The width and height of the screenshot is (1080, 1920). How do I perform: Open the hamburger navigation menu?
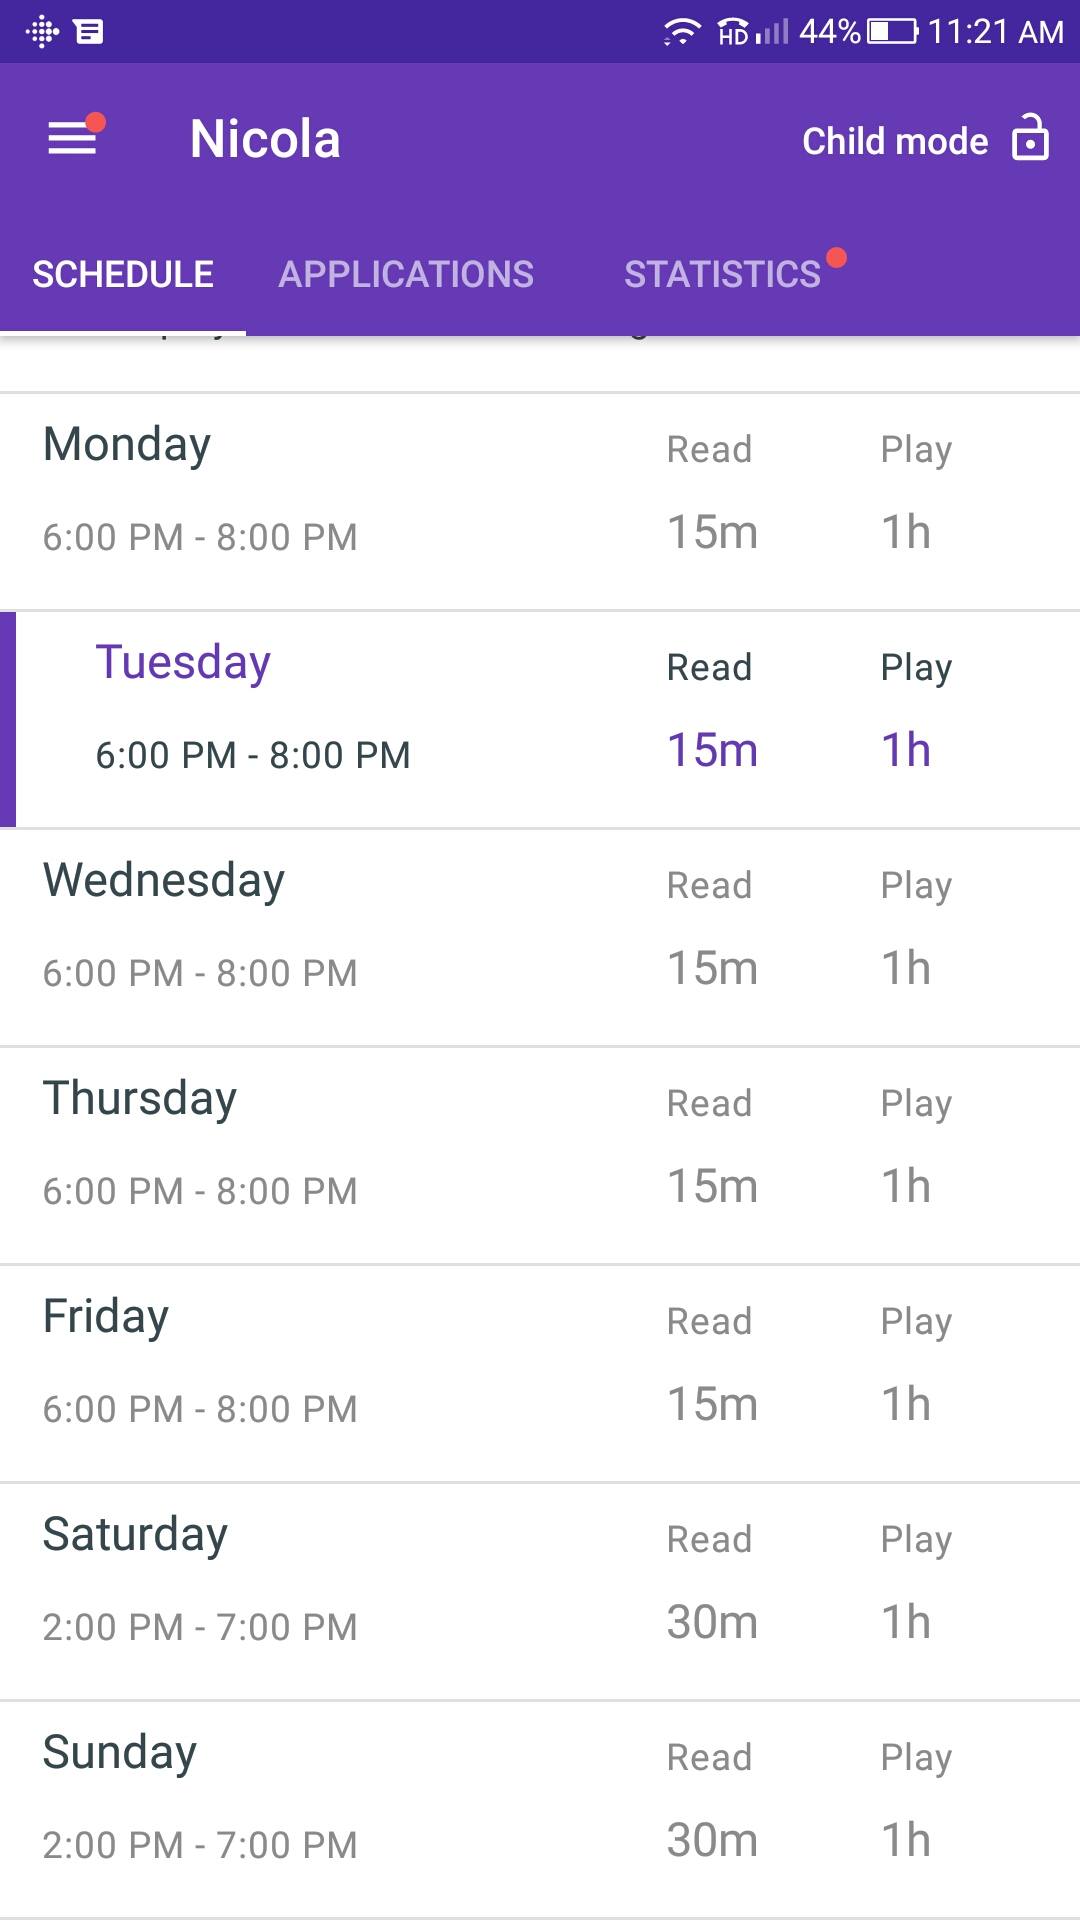(x=73, y=138)
